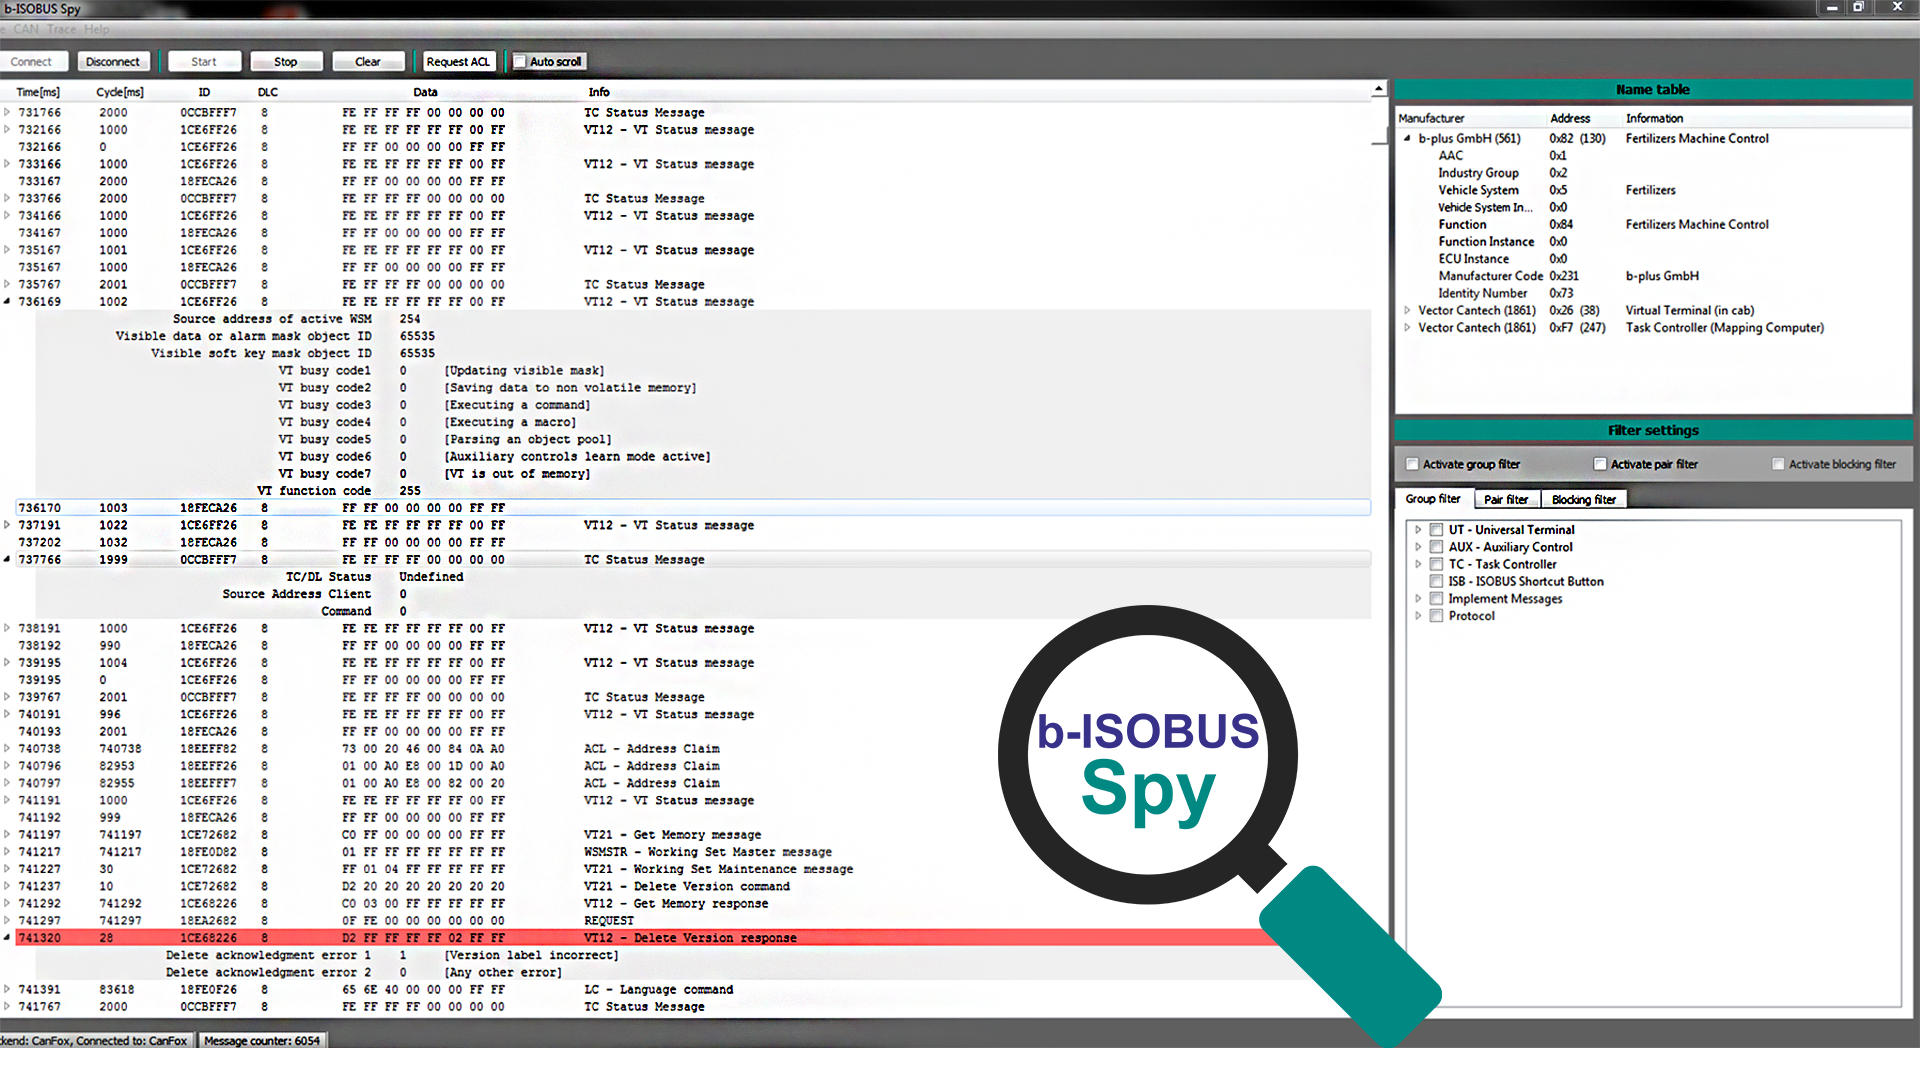
Task: Sort by the Cycle[ms] column header
Action: (120, 92)
